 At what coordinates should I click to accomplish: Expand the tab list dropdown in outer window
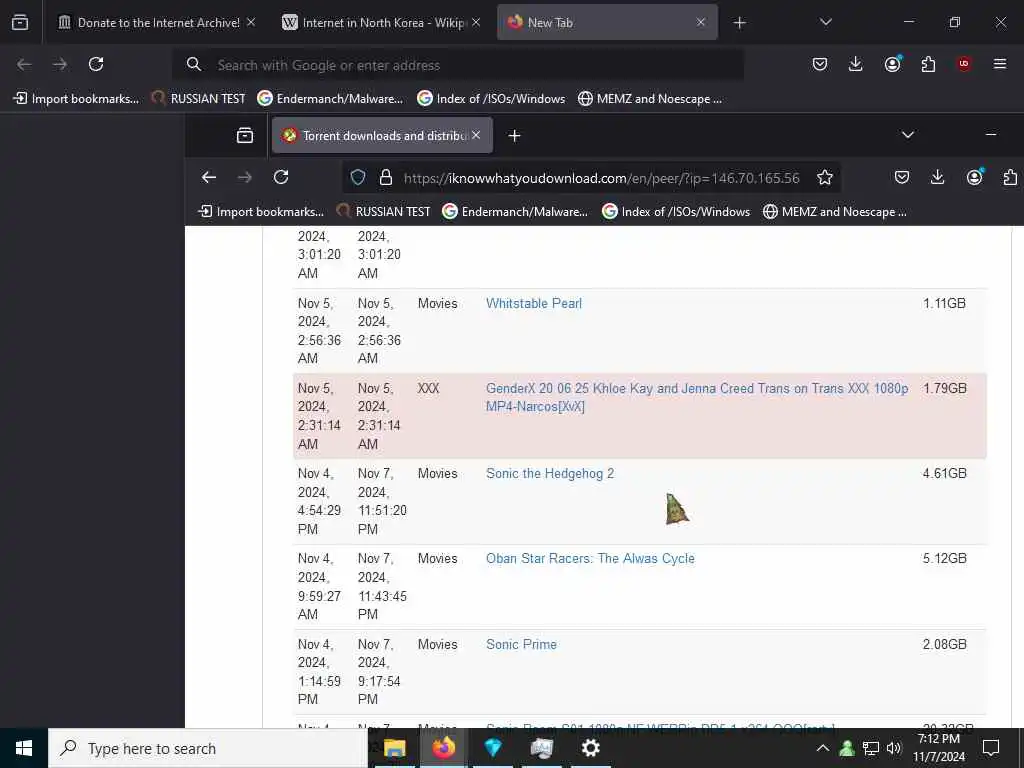coord(825,22)
